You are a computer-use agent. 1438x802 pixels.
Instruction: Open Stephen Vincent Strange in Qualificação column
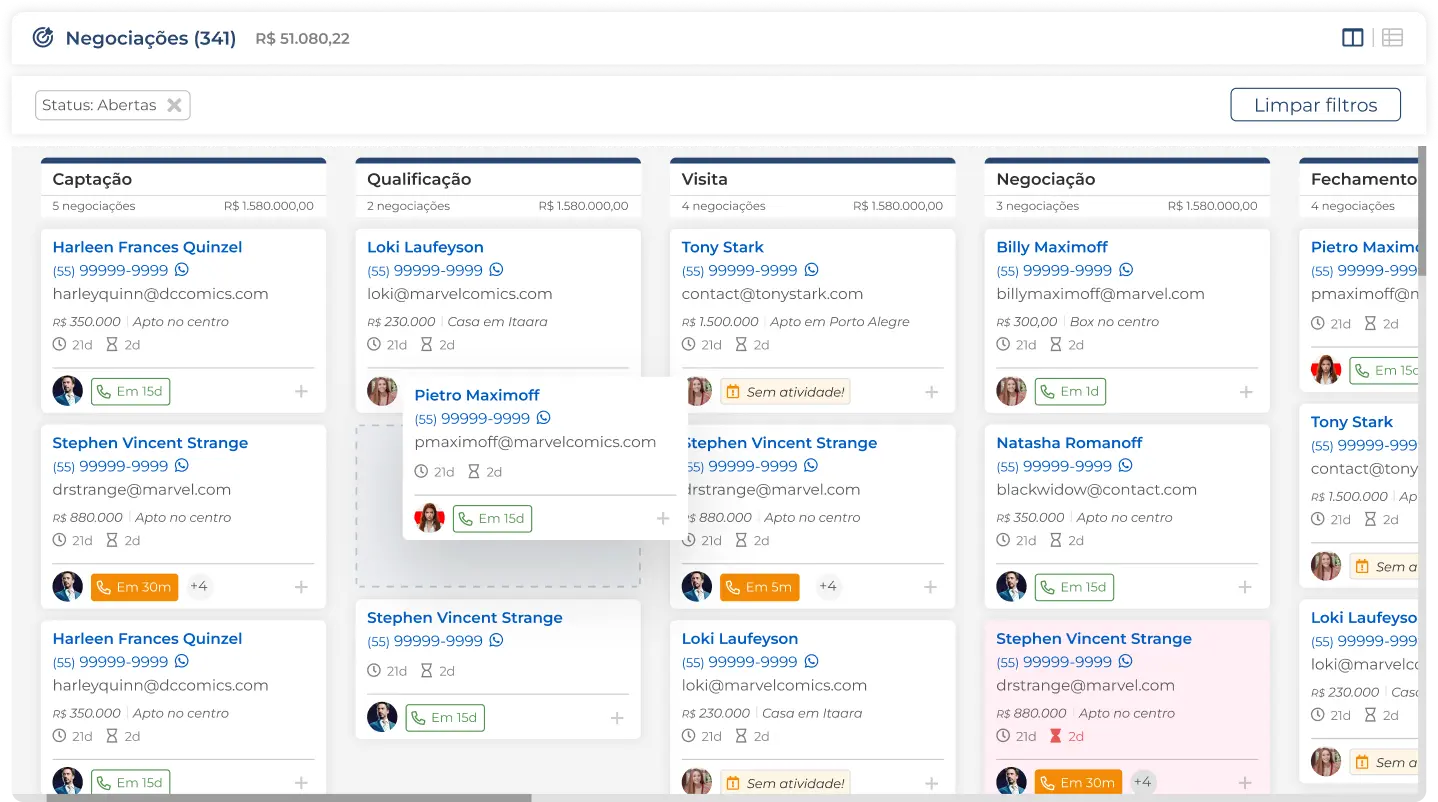click(465, 618)
